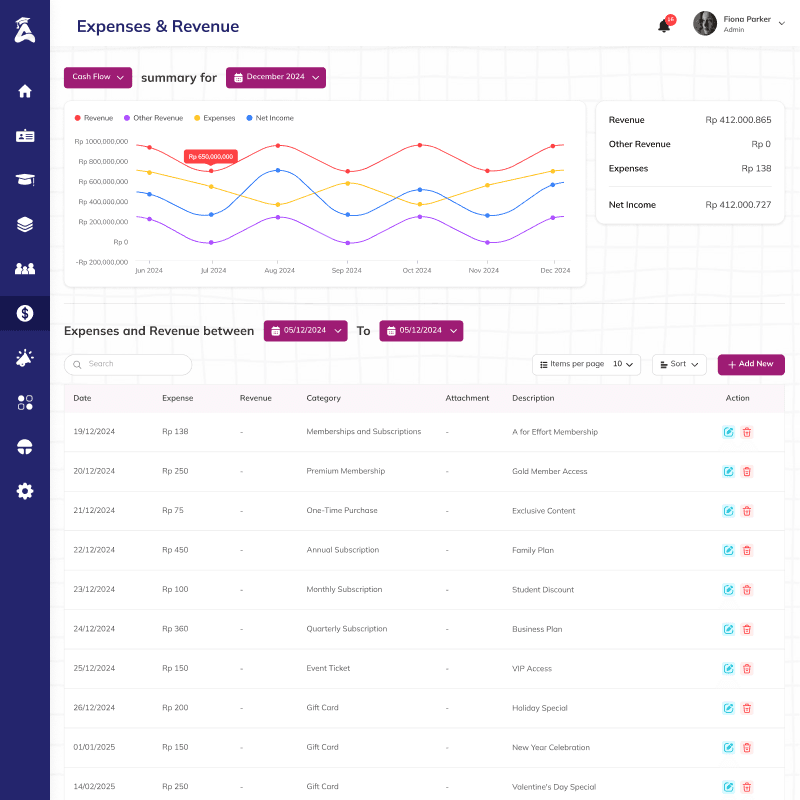This screenshot has width=800, height=800.
Task: Open Items per page dropdown
Action: coord(586,364)
